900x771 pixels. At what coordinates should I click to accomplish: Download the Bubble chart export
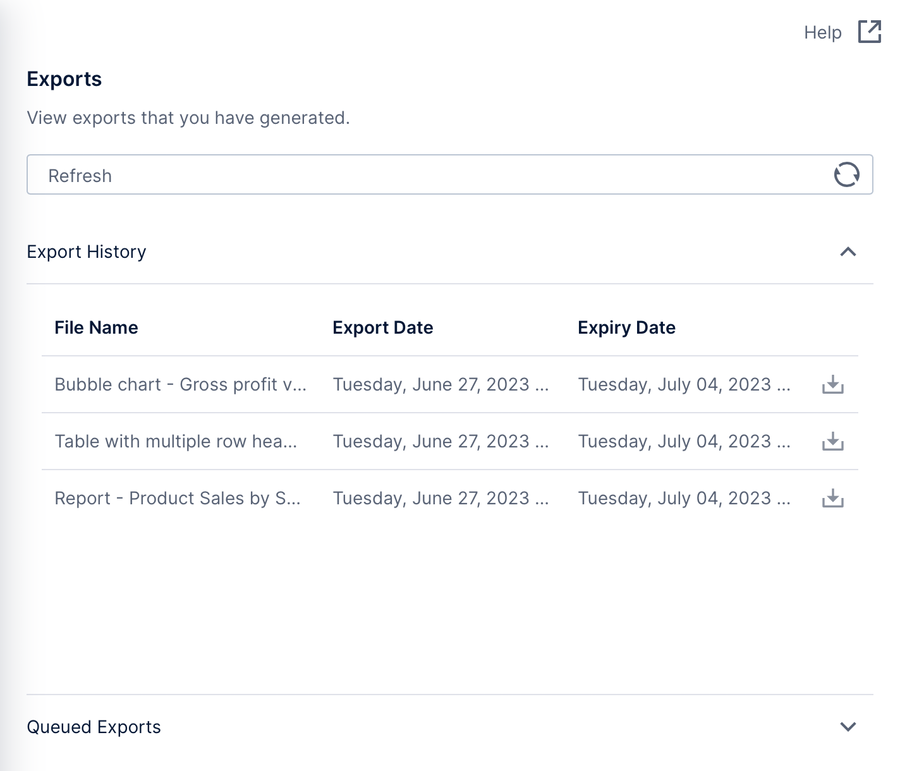pyautogui.click(x=832, y=385)
